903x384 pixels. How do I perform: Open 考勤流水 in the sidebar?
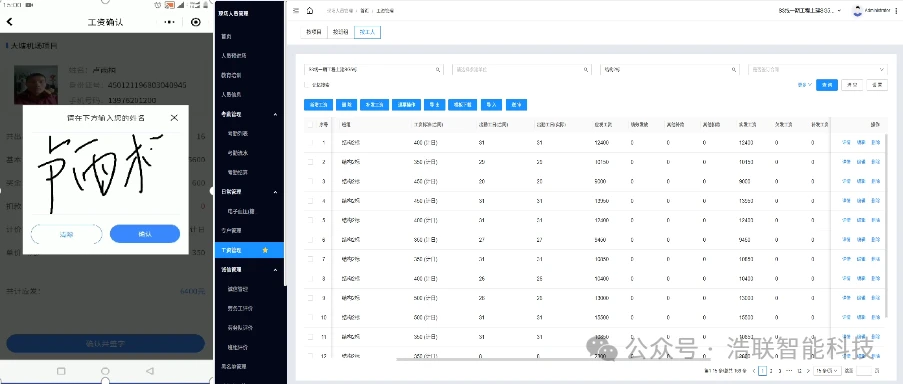pyautogui.click(x=238, y=153)
